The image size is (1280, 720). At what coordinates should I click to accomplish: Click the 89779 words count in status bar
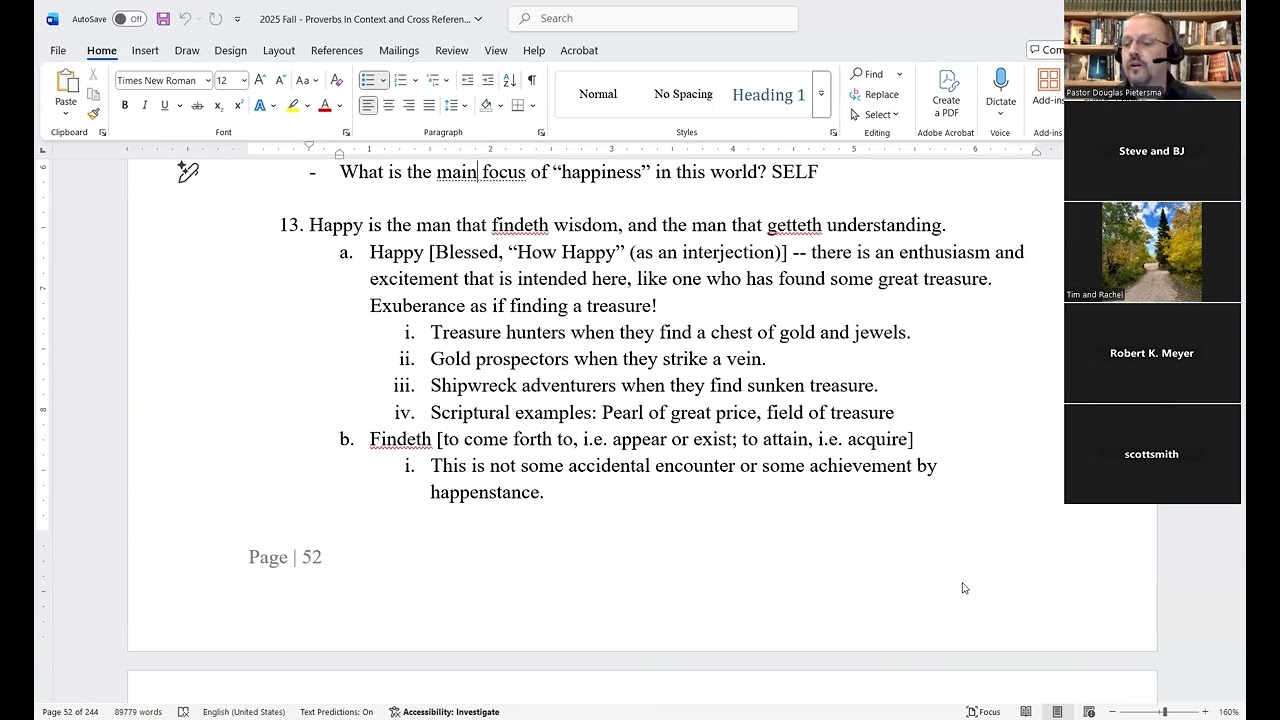coord(138,712)
